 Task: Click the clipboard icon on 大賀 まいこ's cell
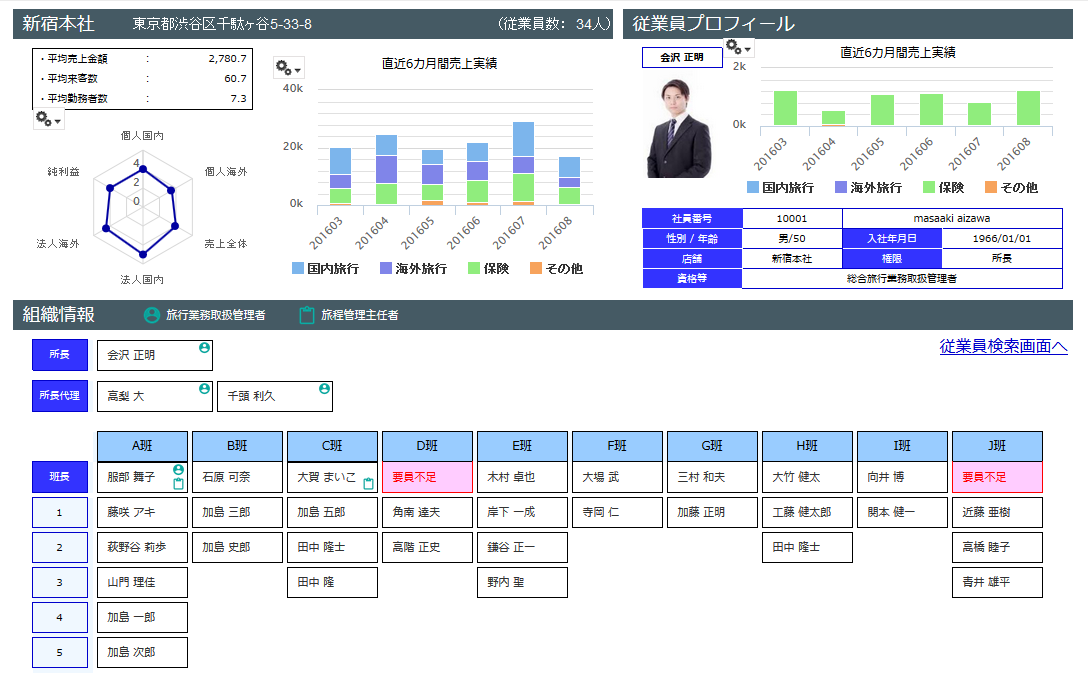point(368,484)
